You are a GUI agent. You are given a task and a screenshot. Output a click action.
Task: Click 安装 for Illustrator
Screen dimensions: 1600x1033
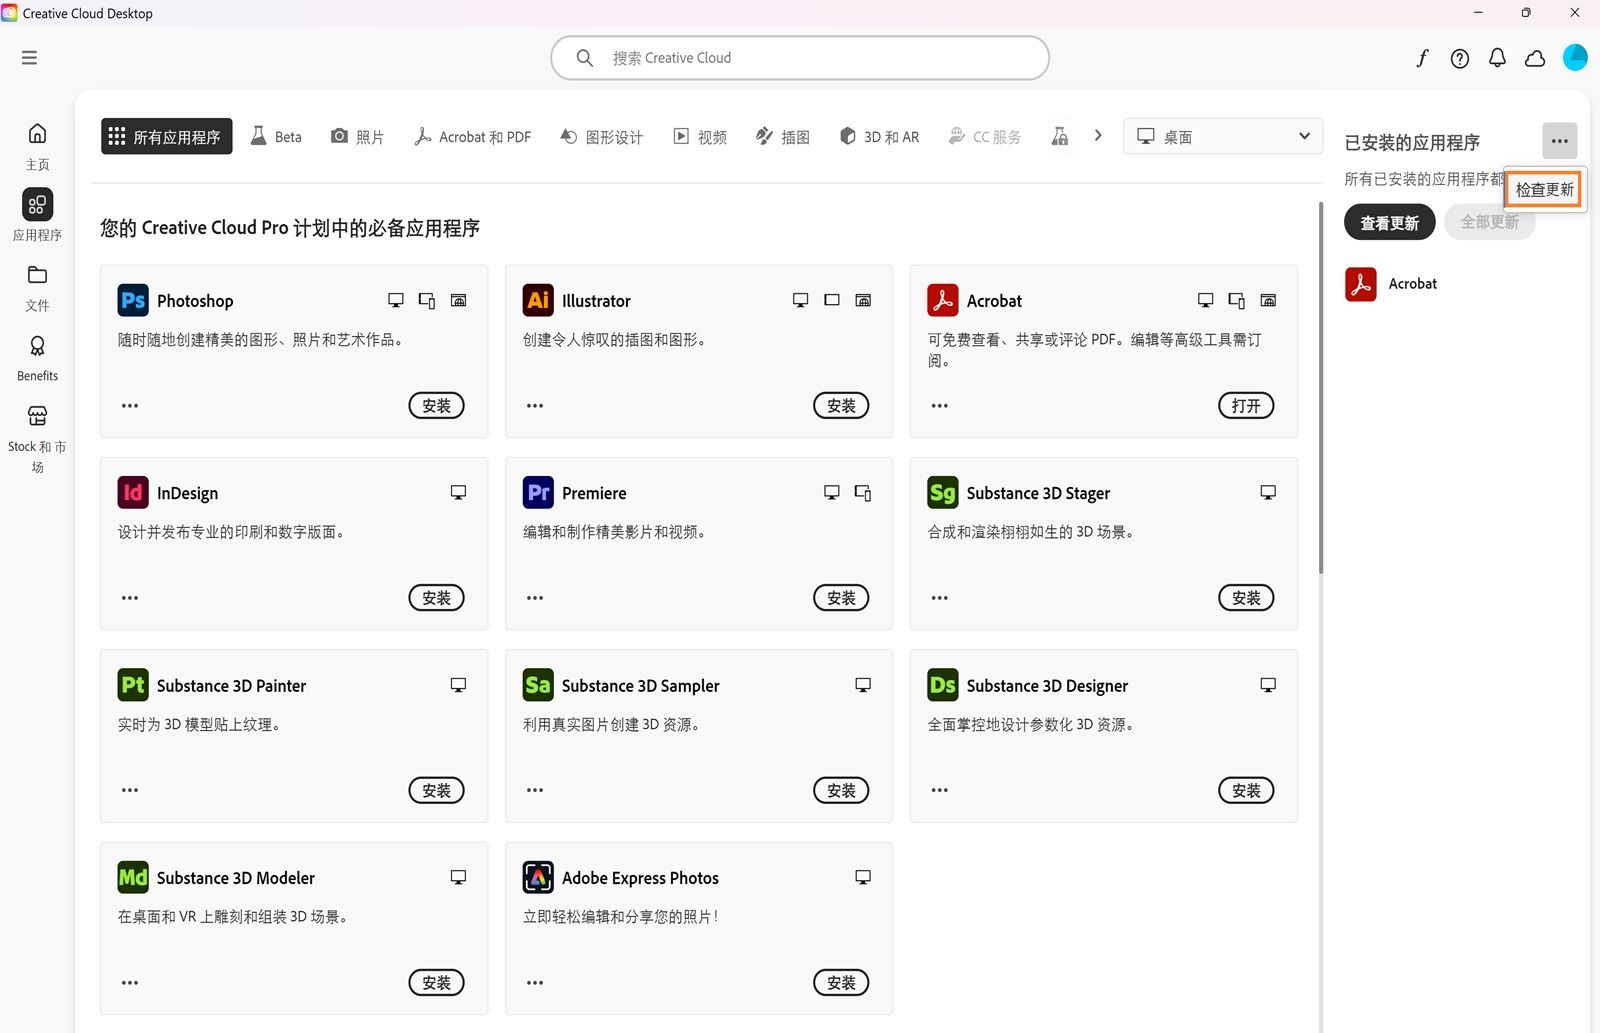coord(841,405)
